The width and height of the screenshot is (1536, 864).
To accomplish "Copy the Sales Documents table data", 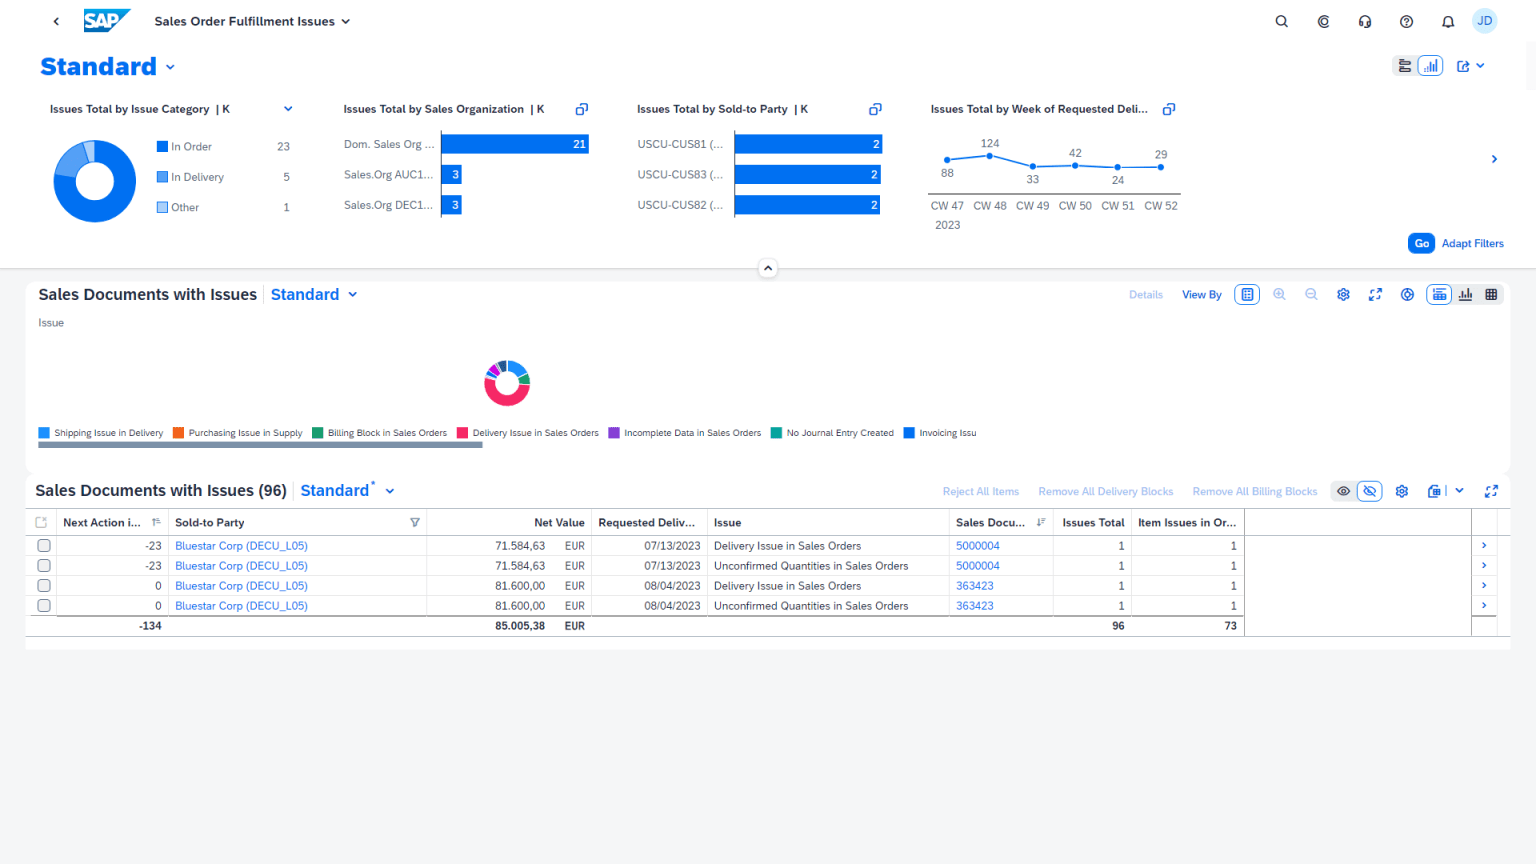I will pos(1438,491).
